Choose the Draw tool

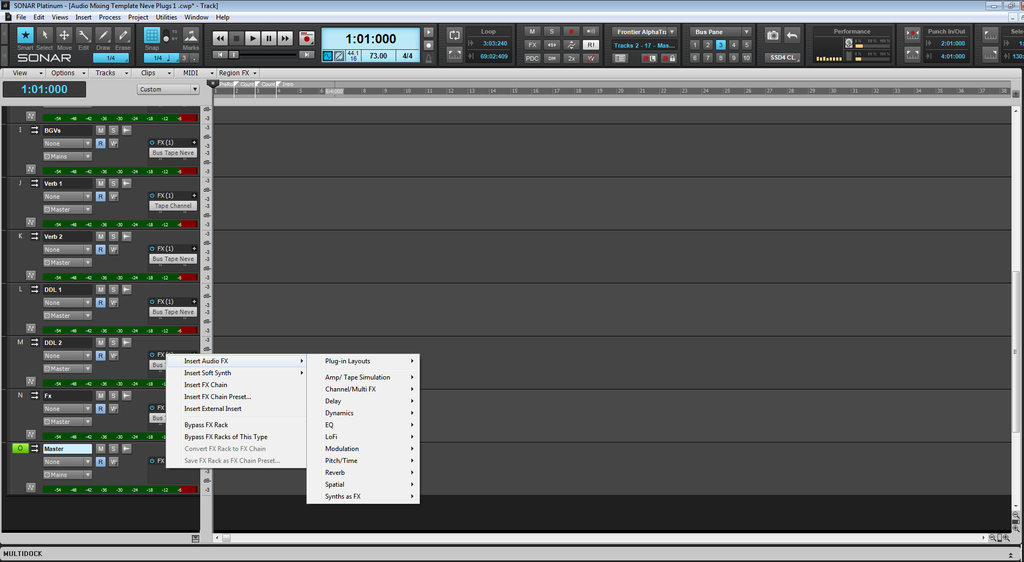103,38
